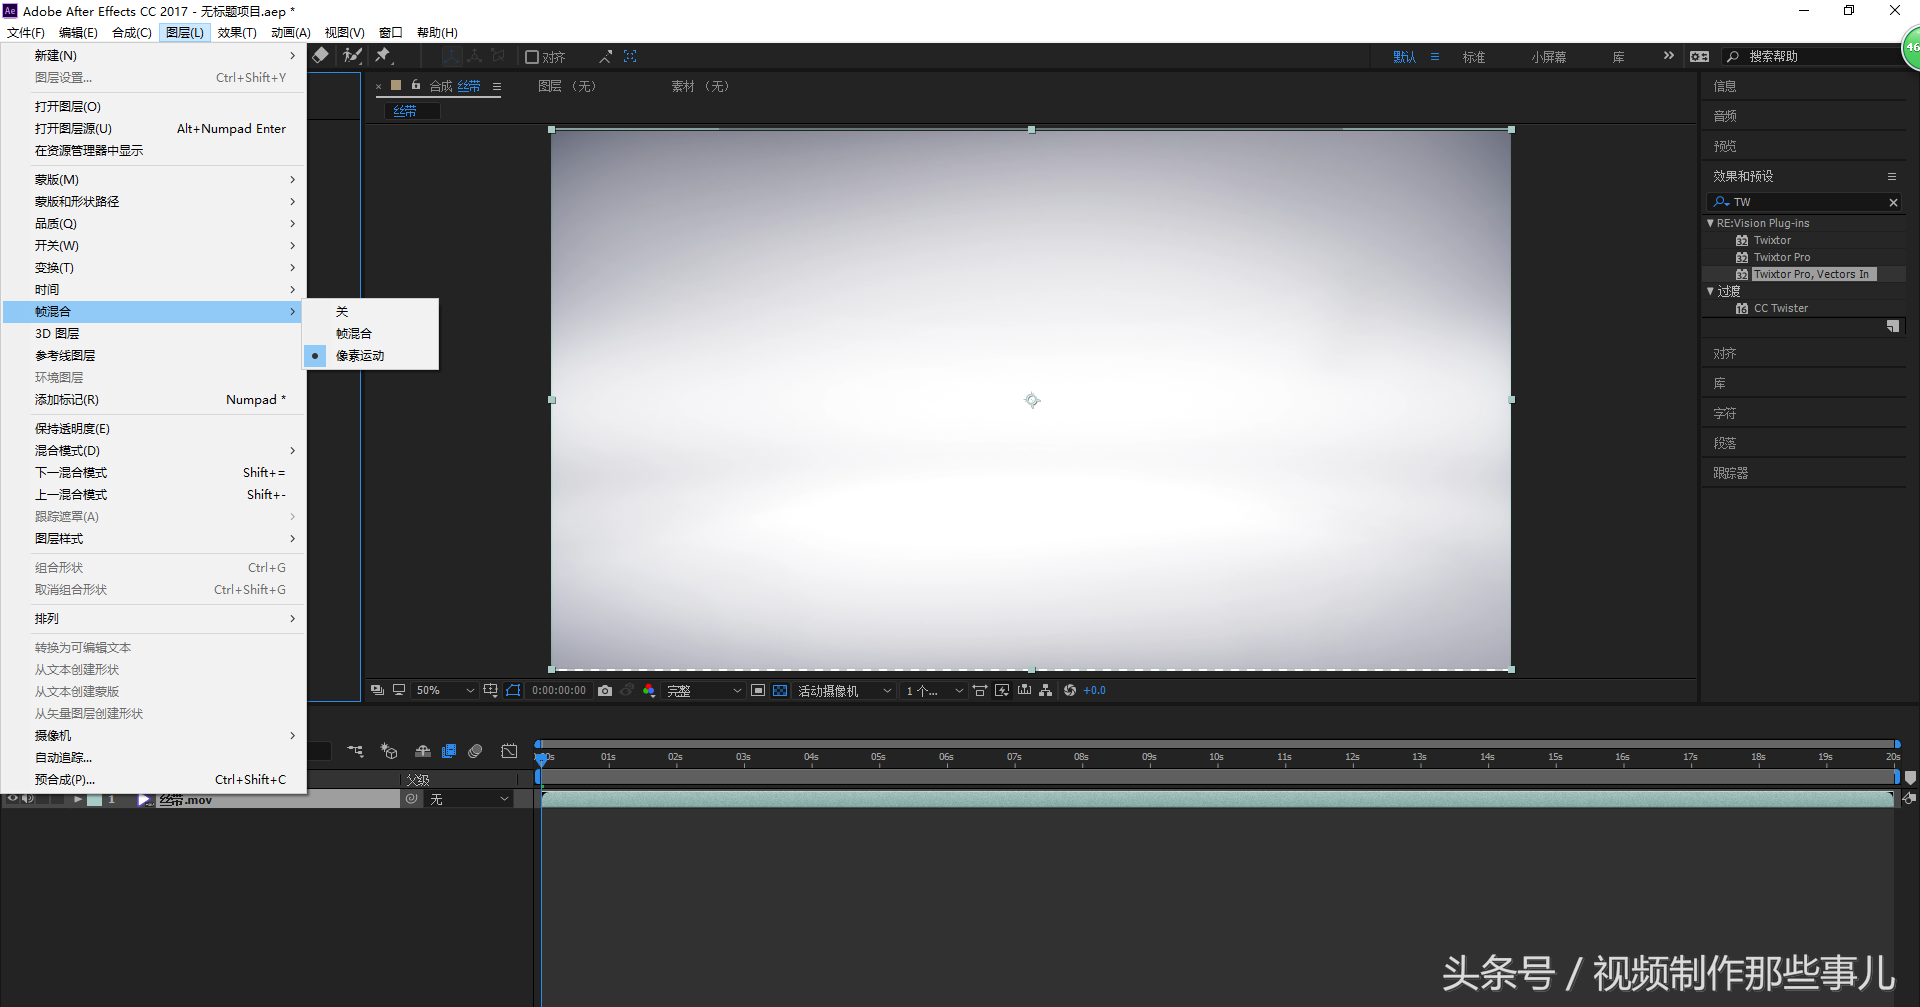The image size is (1920, 1007).
Task: Select the Puppet Pin tool
Action: 383,56
